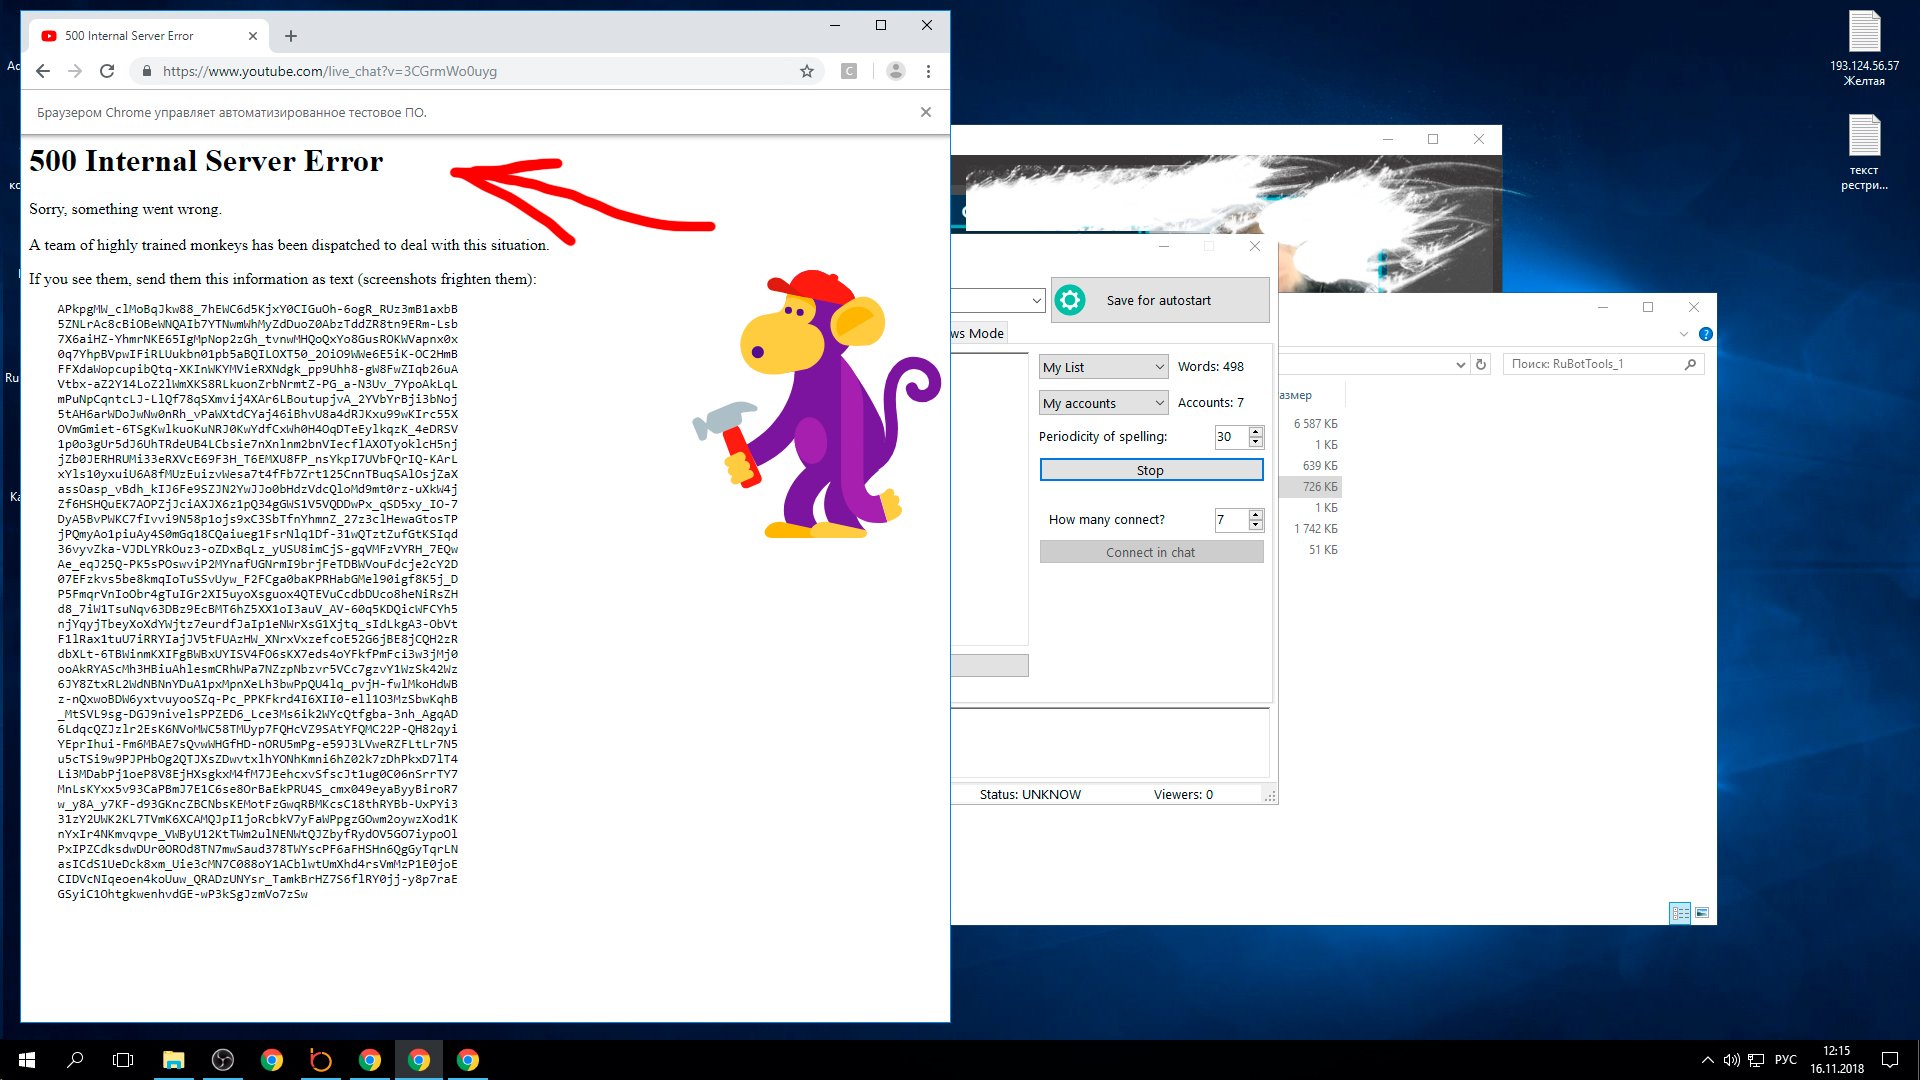Bookmark this page with the star icon

click(x=806, y=71)
